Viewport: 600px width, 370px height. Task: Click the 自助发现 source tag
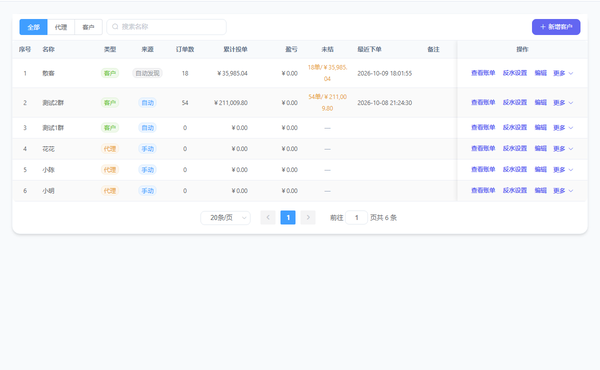click(x=147, y=73)
